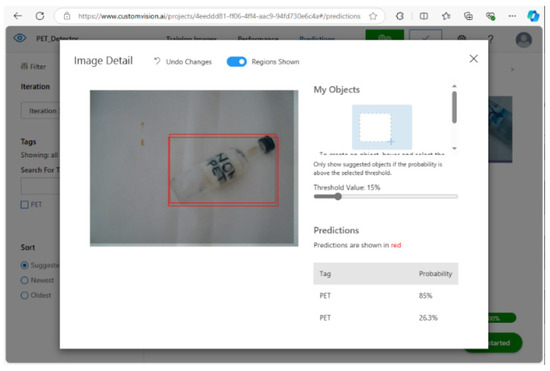550x371 pixels.
Task: Open the Copilot icon in the browser toolbar
Action: click(x=533, y=16)
